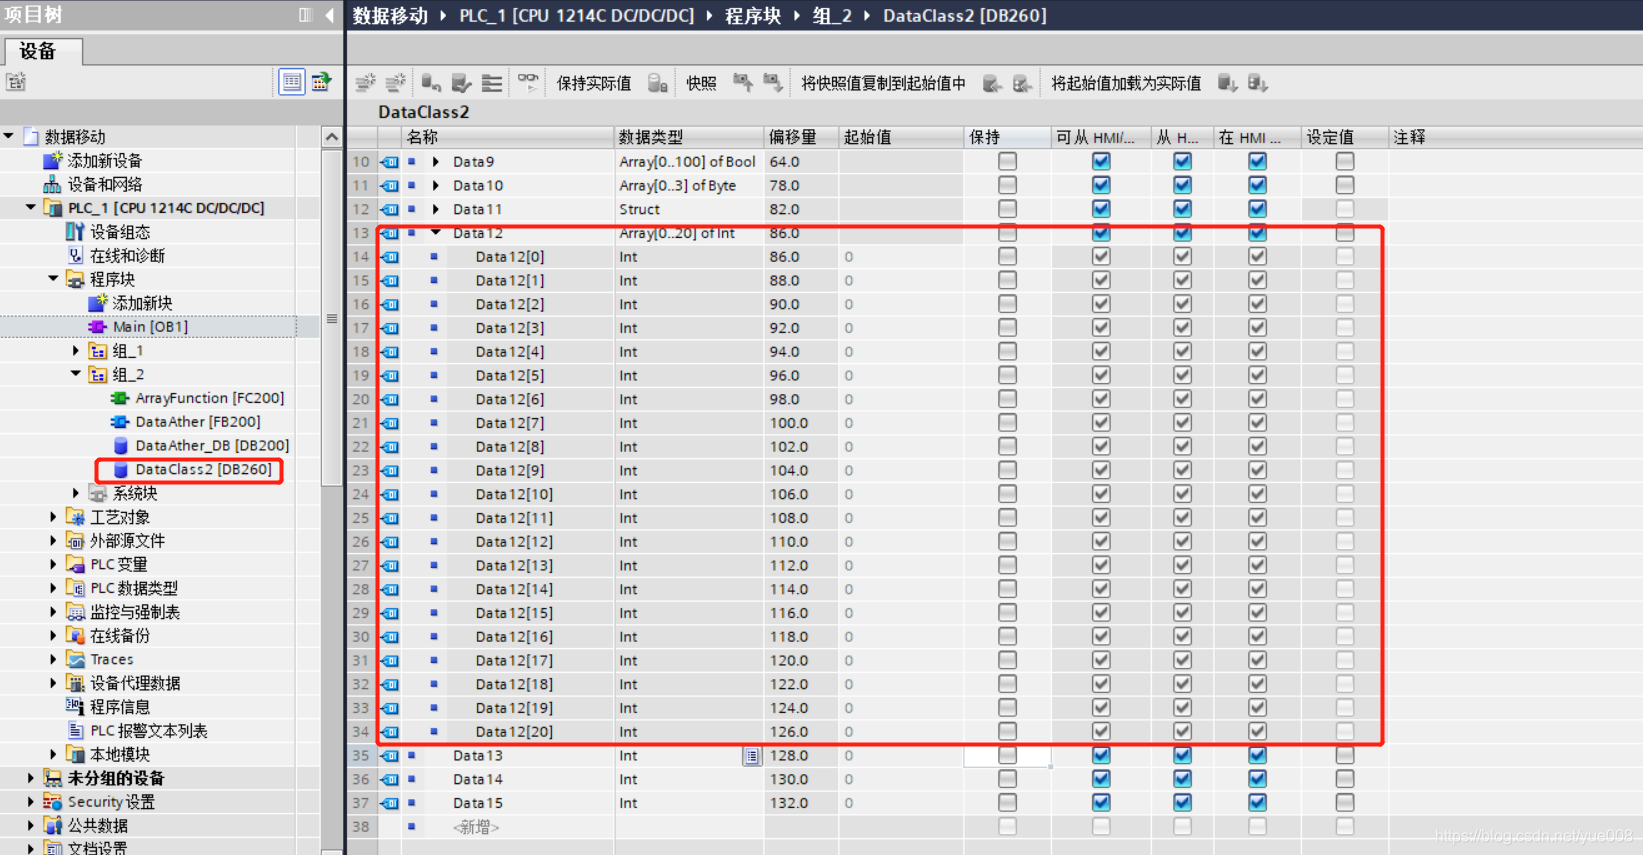This screenshot has height=855, width=1643.
Task: Click second icon after 将起始值加载为实际值
Action: [x=1258, y=83]
